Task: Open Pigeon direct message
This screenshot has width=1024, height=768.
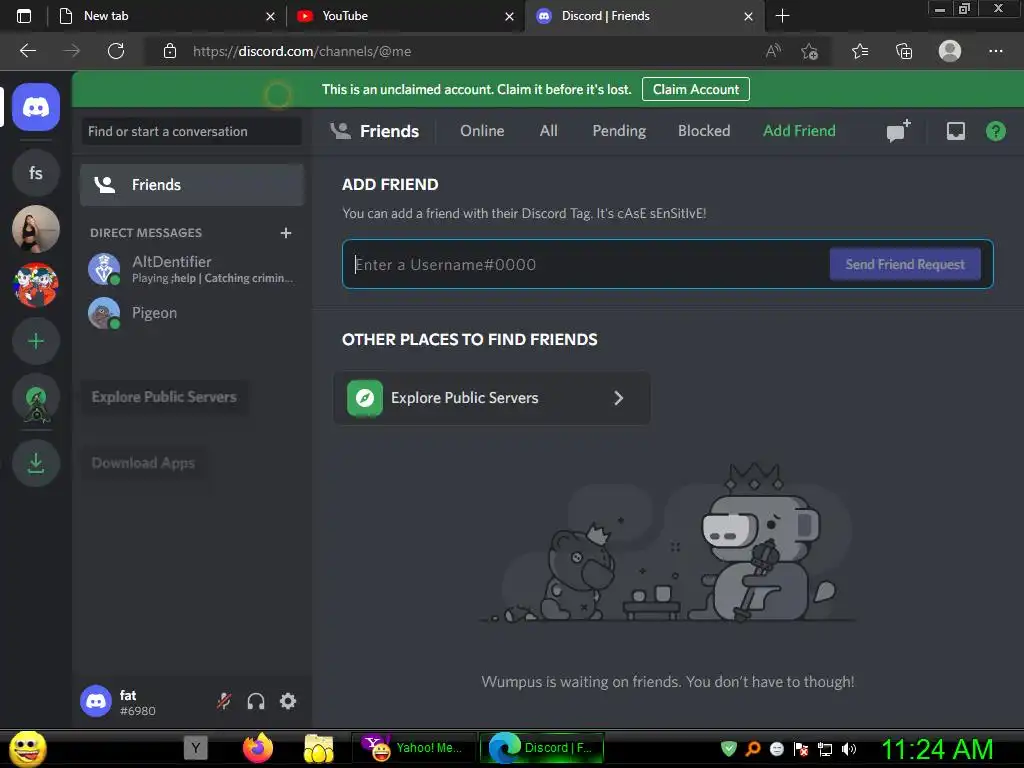Action: point(192,313)
